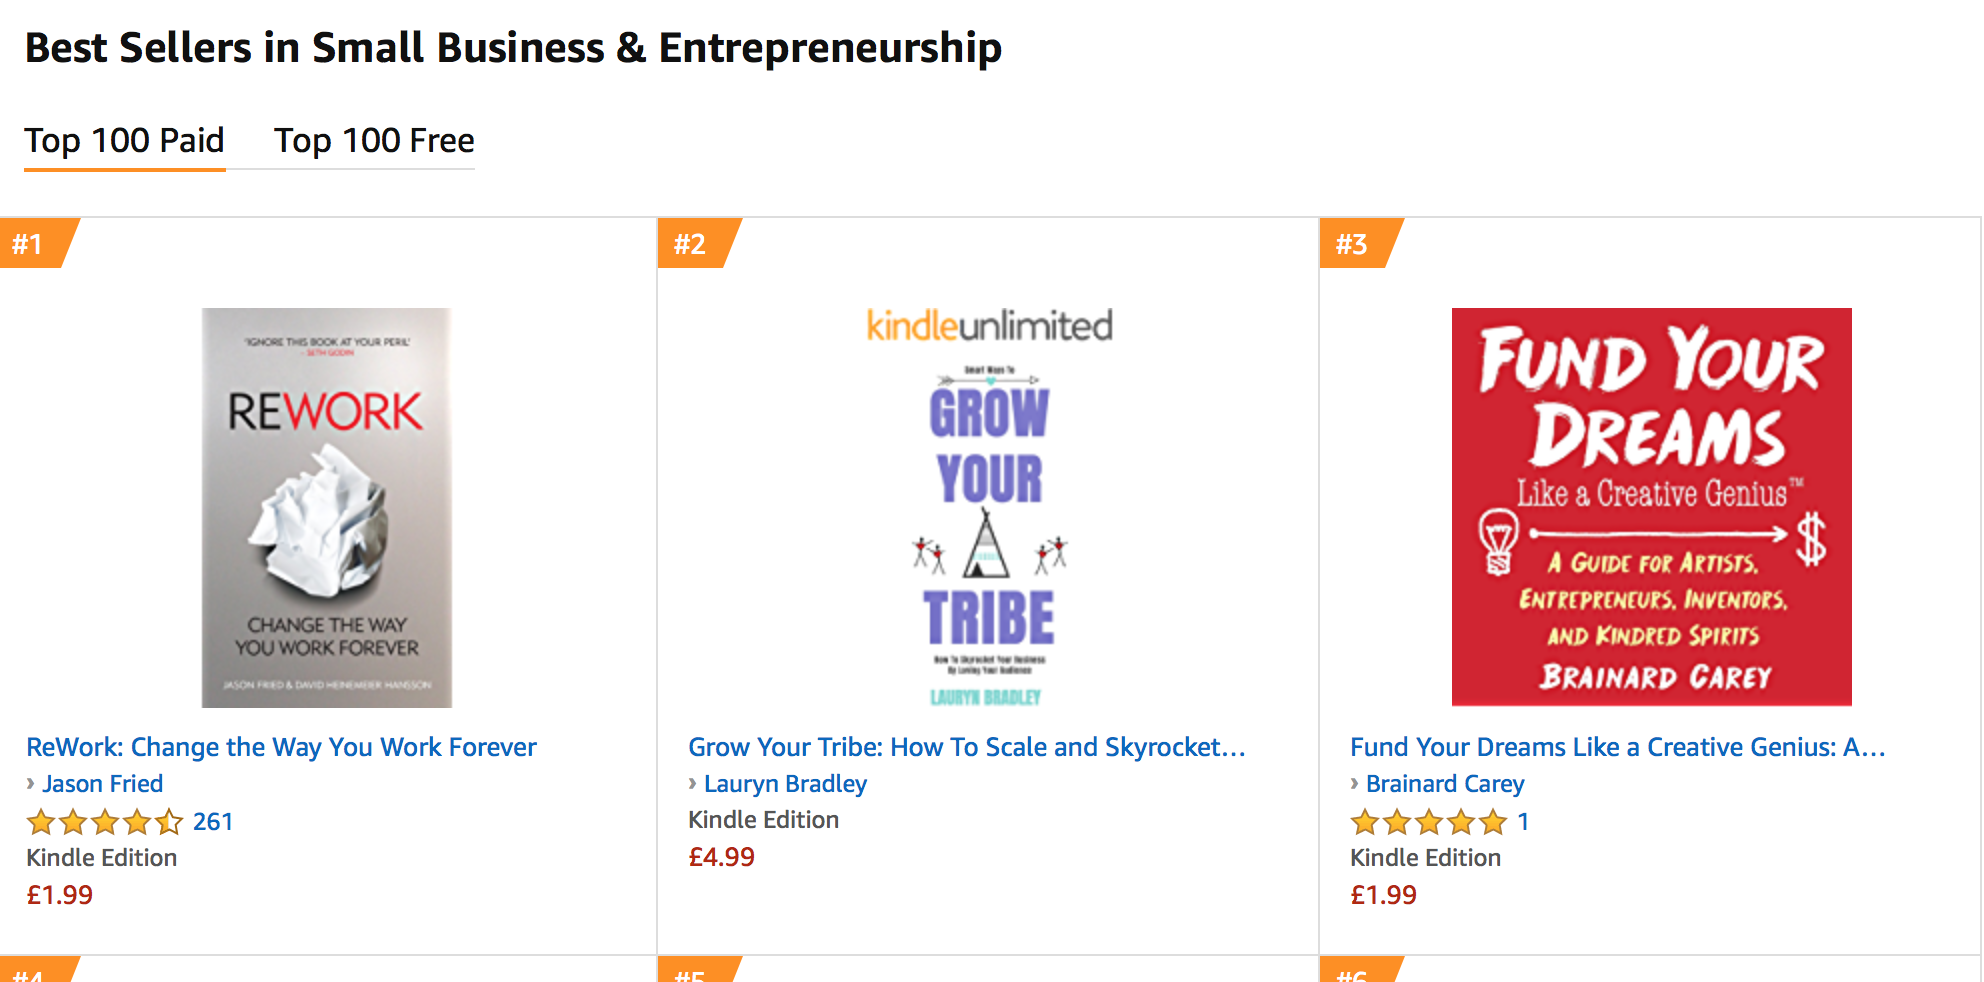The height and width of the screenshot is (982, 1984).
Task: Click the #2 rank badge
Action: (x=691, y=244)
